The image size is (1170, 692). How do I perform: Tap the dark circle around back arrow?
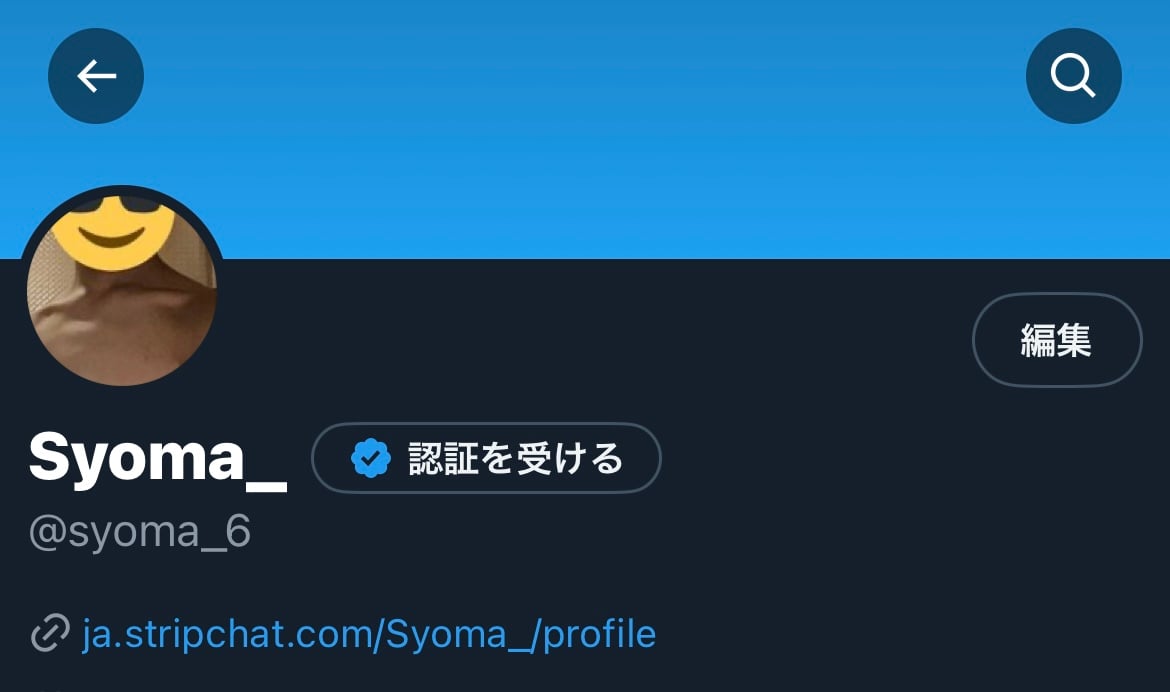point(96,76)
